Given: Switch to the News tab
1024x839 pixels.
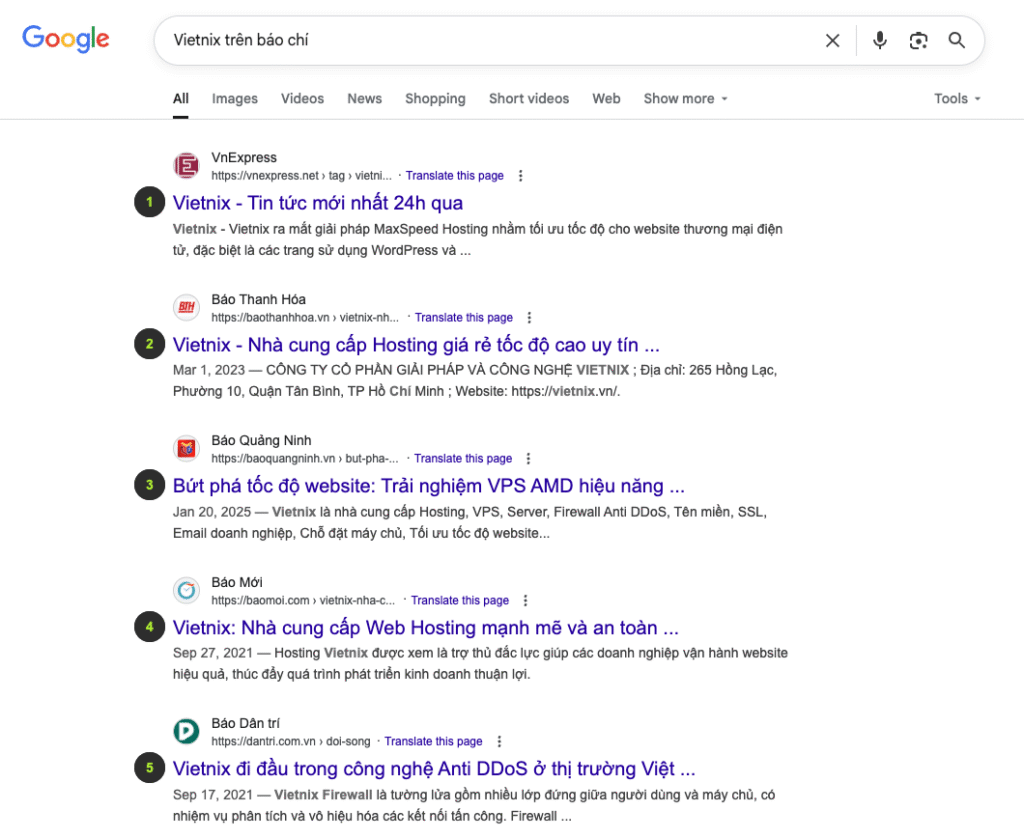Looking at the screenshot, I should coord(364,99).
